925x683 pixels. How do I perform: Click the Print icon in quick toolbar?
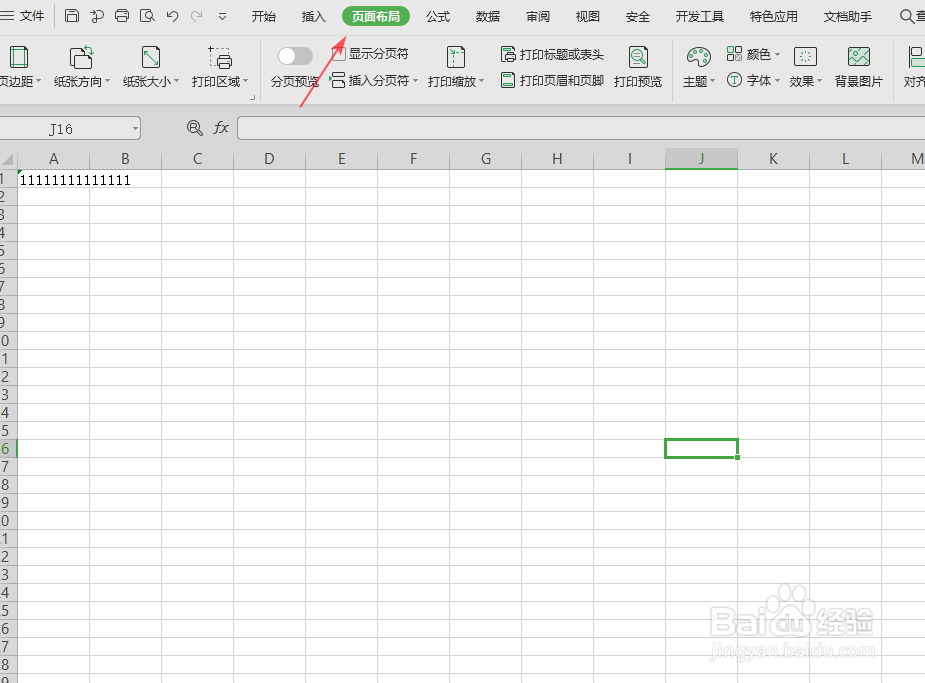tap(122, 16)
